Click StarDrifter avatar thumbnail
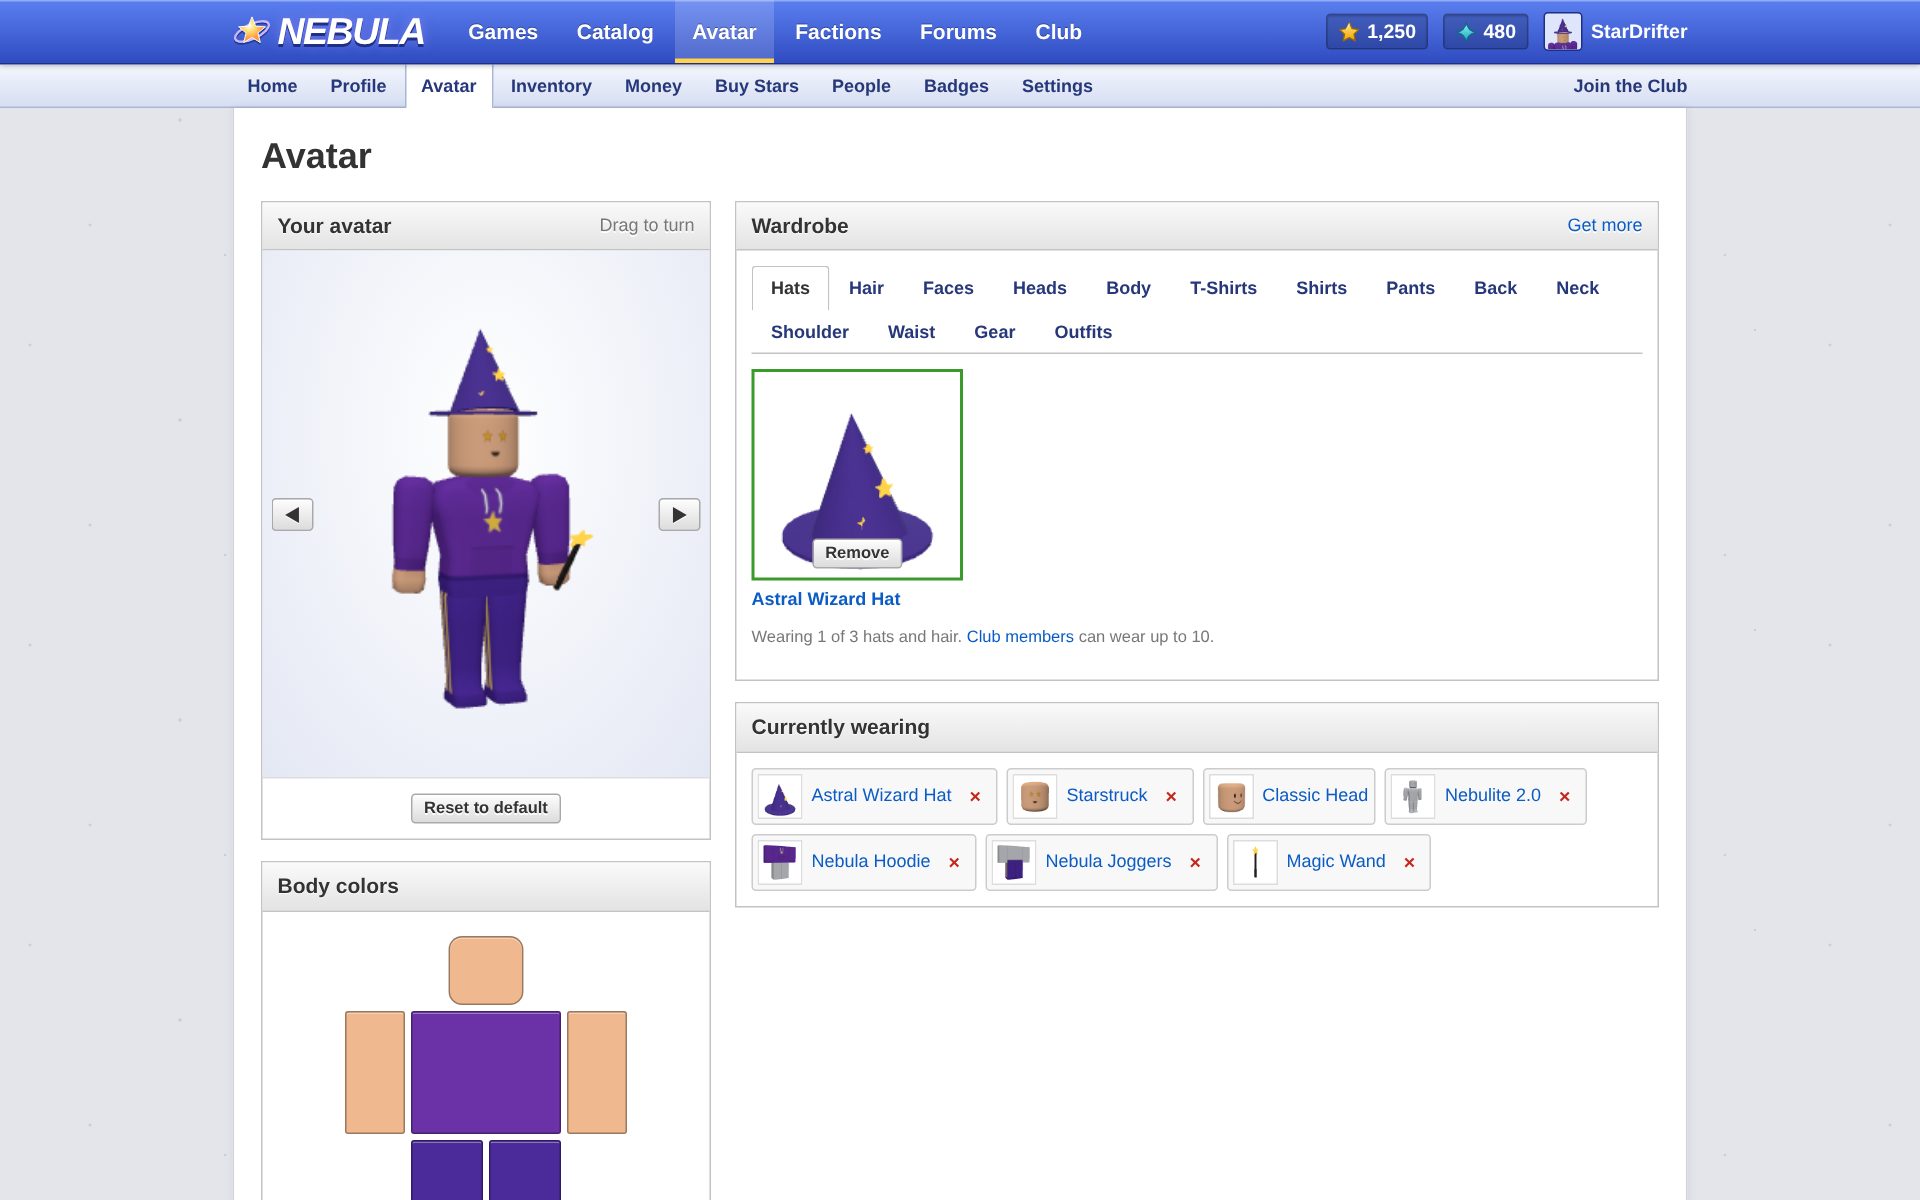Image resolution: width=1920 pixels, height=1200 pixels. pyautogui.click(x=1562, y=32)
